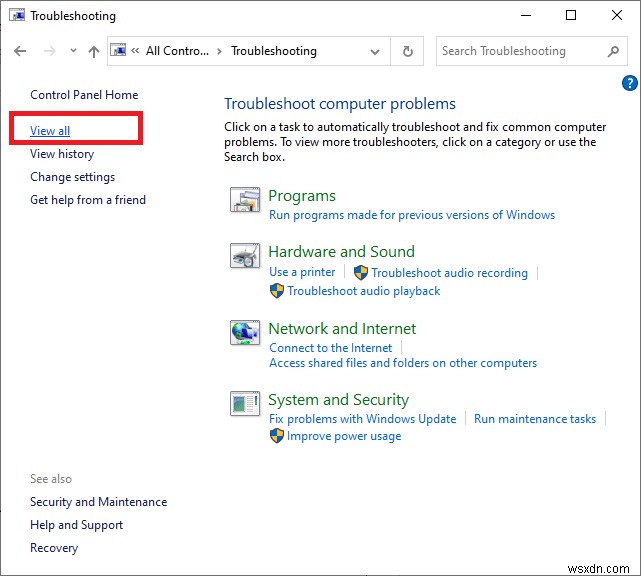
Task: Expand the hidden breadcrumb chevrons in the address bar
Action: click(x=135, y=51)
